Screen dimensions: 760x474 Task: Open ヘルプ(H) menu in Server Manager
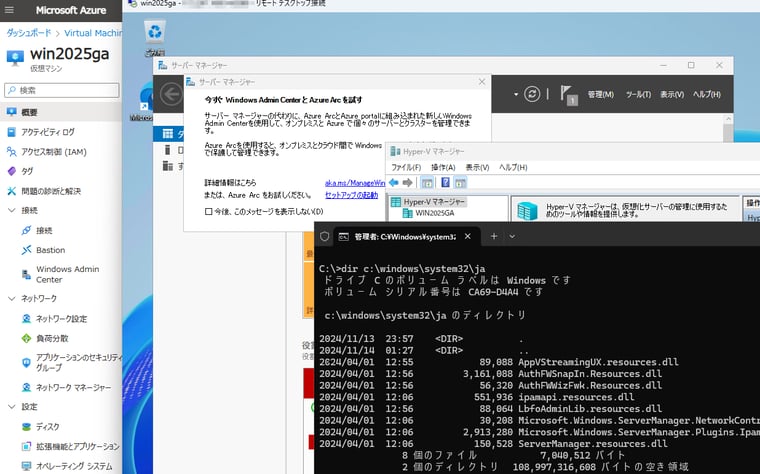[707, 95]
